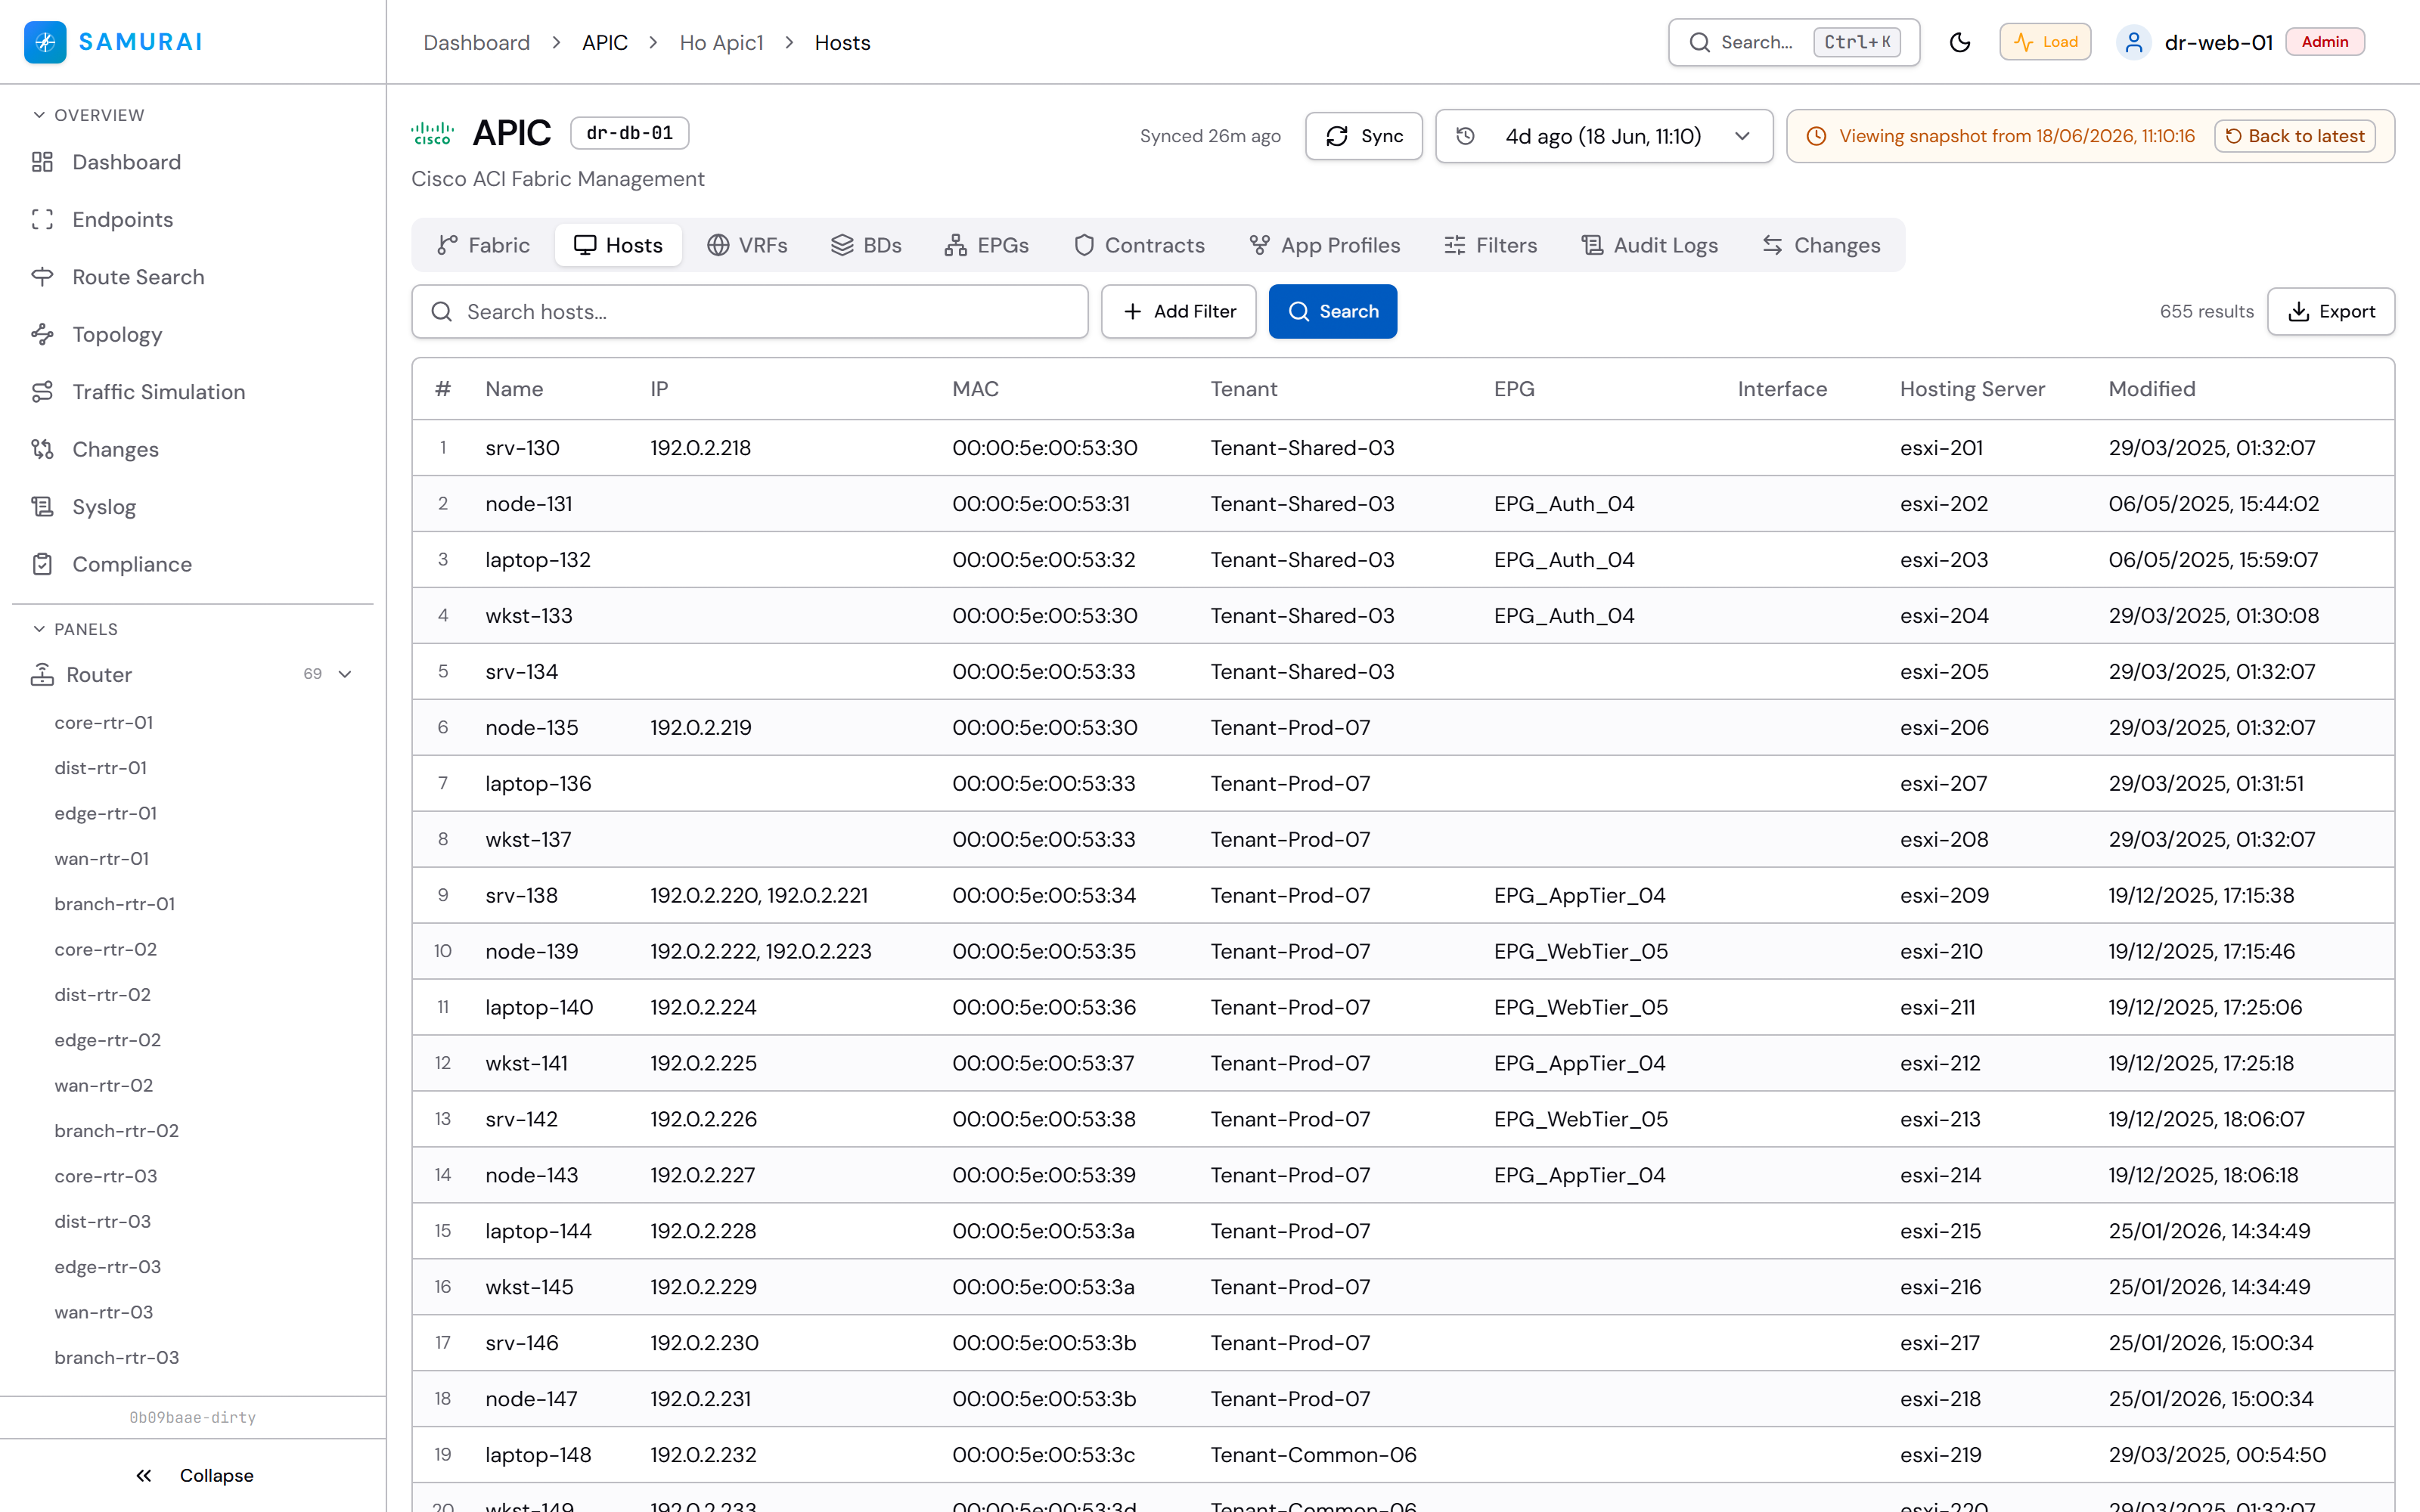
Task: Open Traffic Simulation from the sidebar
Action: click(158, 392)
